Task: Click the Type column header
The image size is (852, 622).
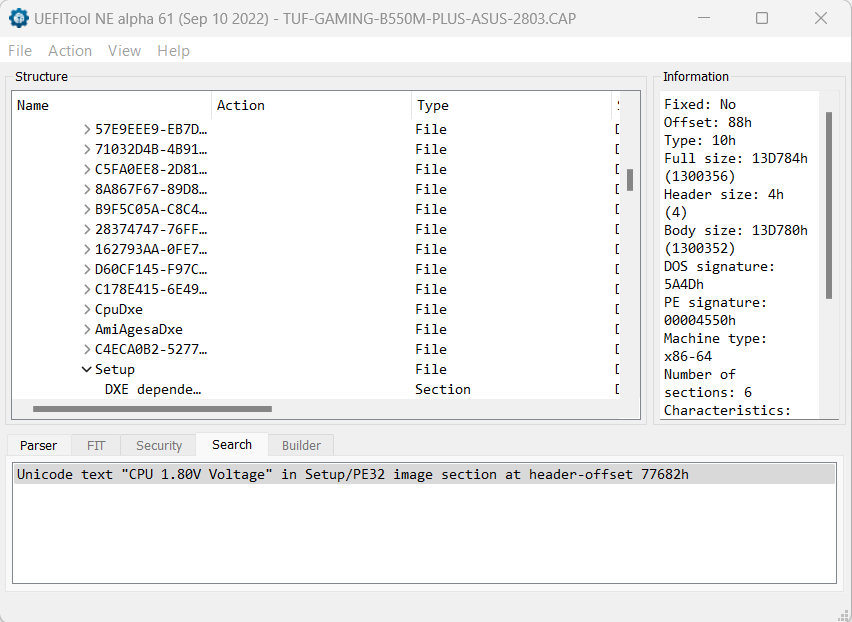Action: point(512,105)
